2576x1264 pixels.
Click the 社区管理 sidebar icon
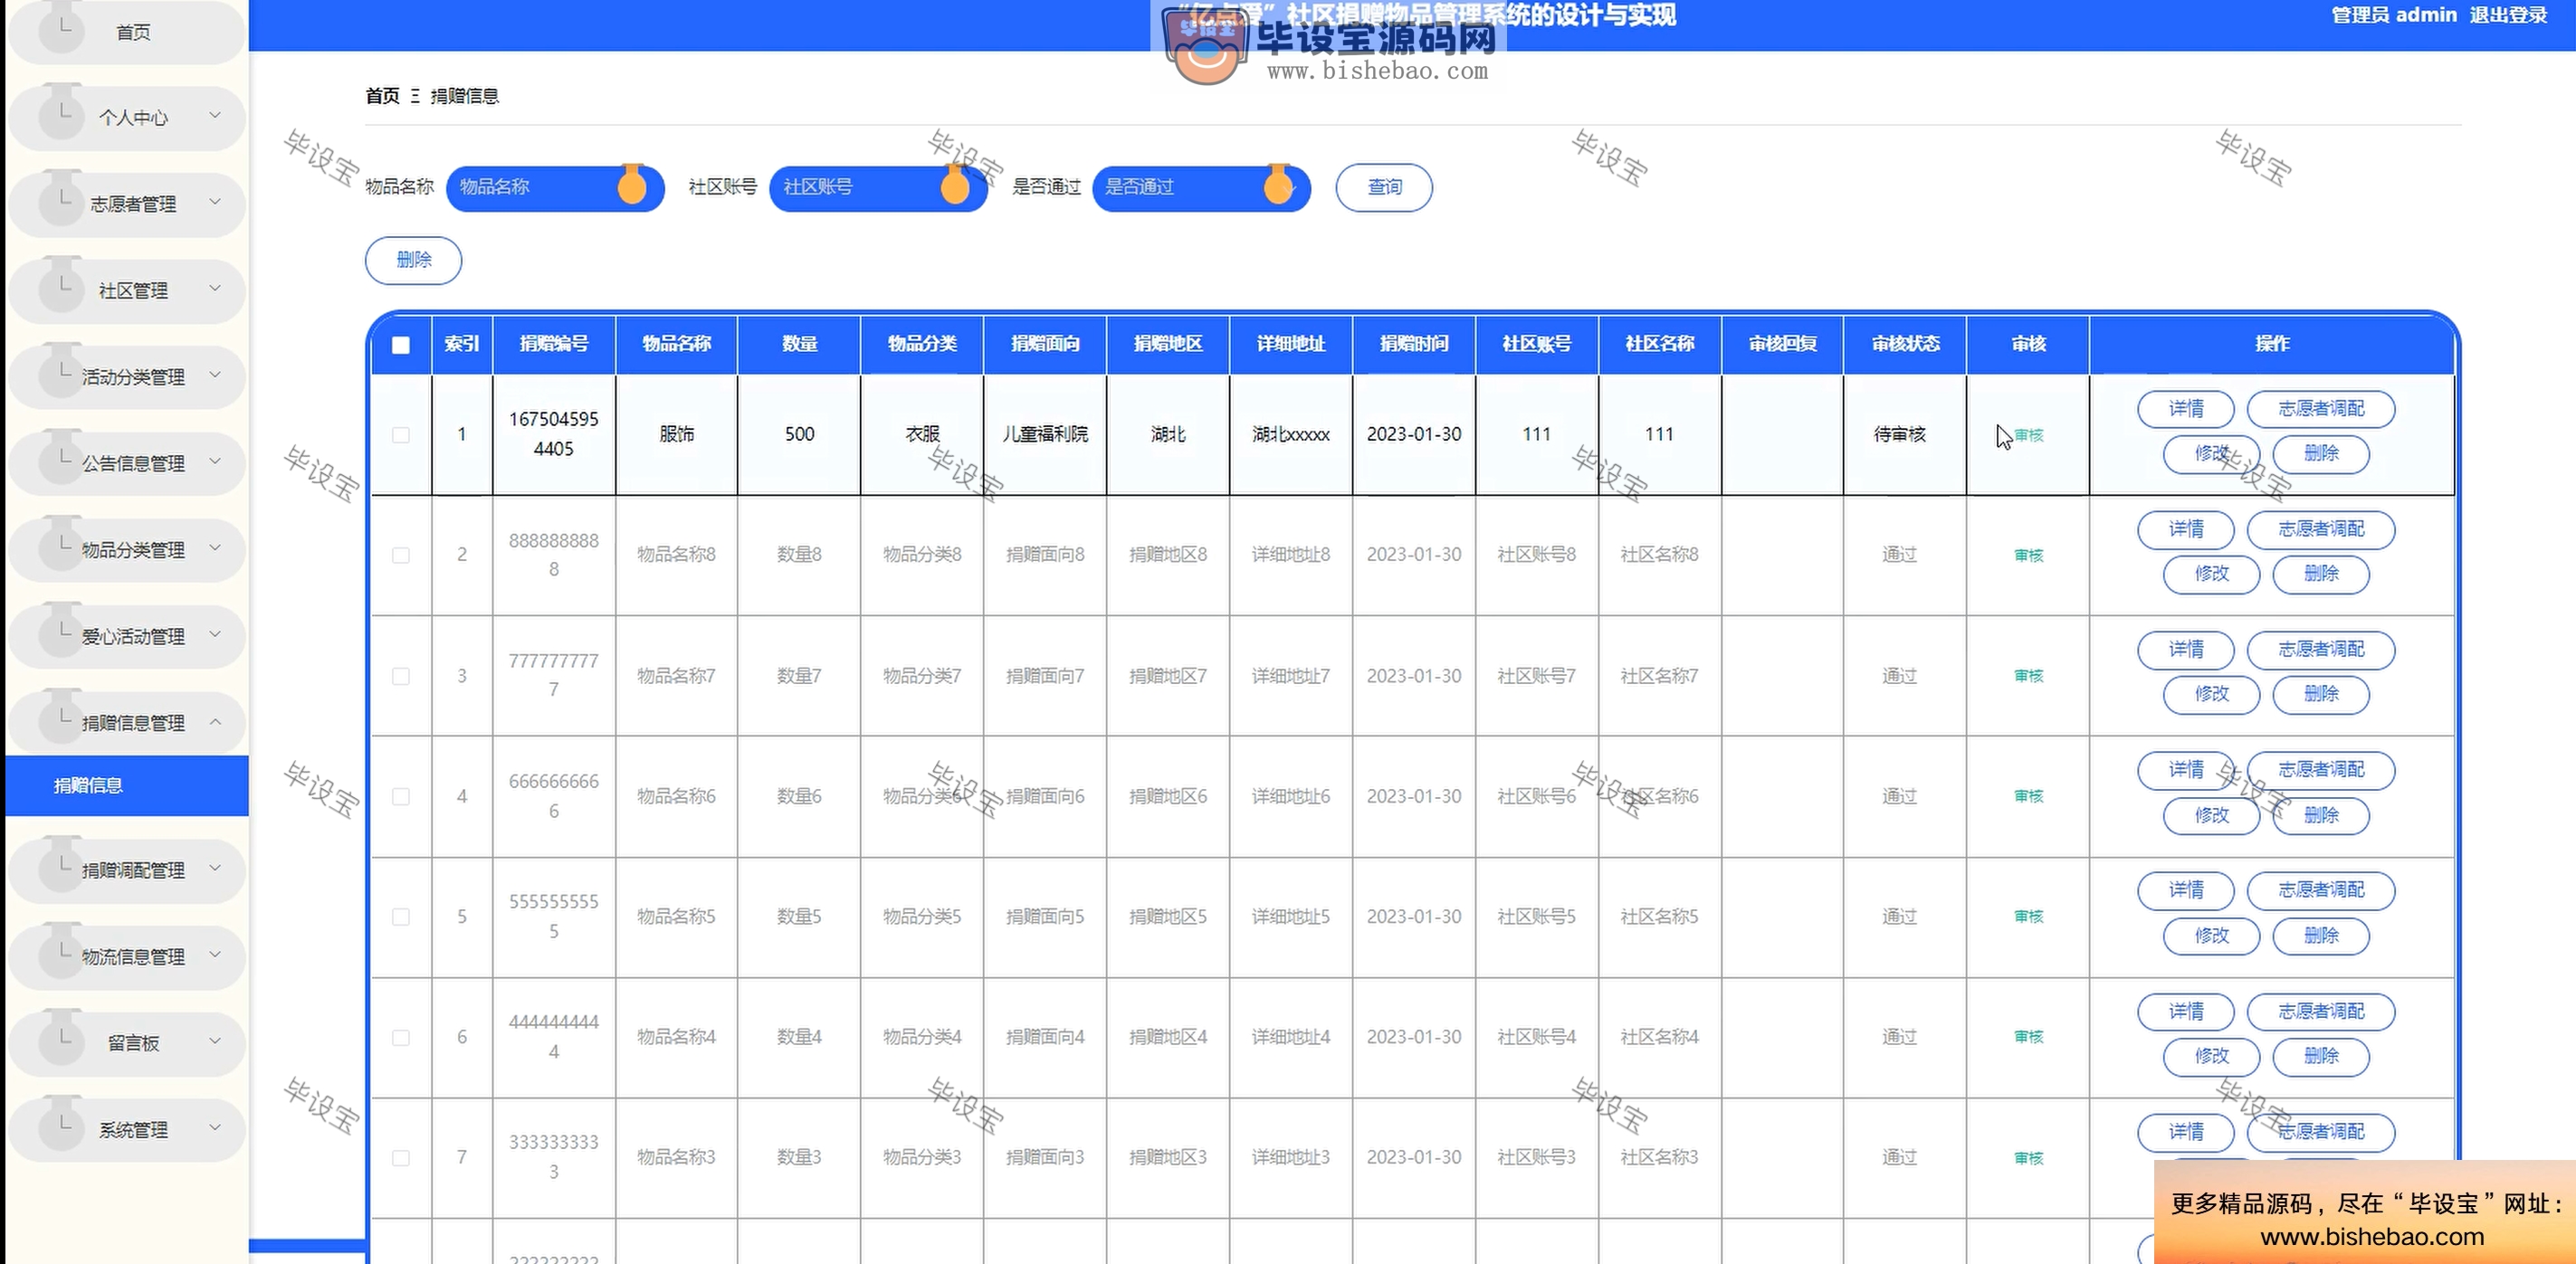[x=61, y=285]
